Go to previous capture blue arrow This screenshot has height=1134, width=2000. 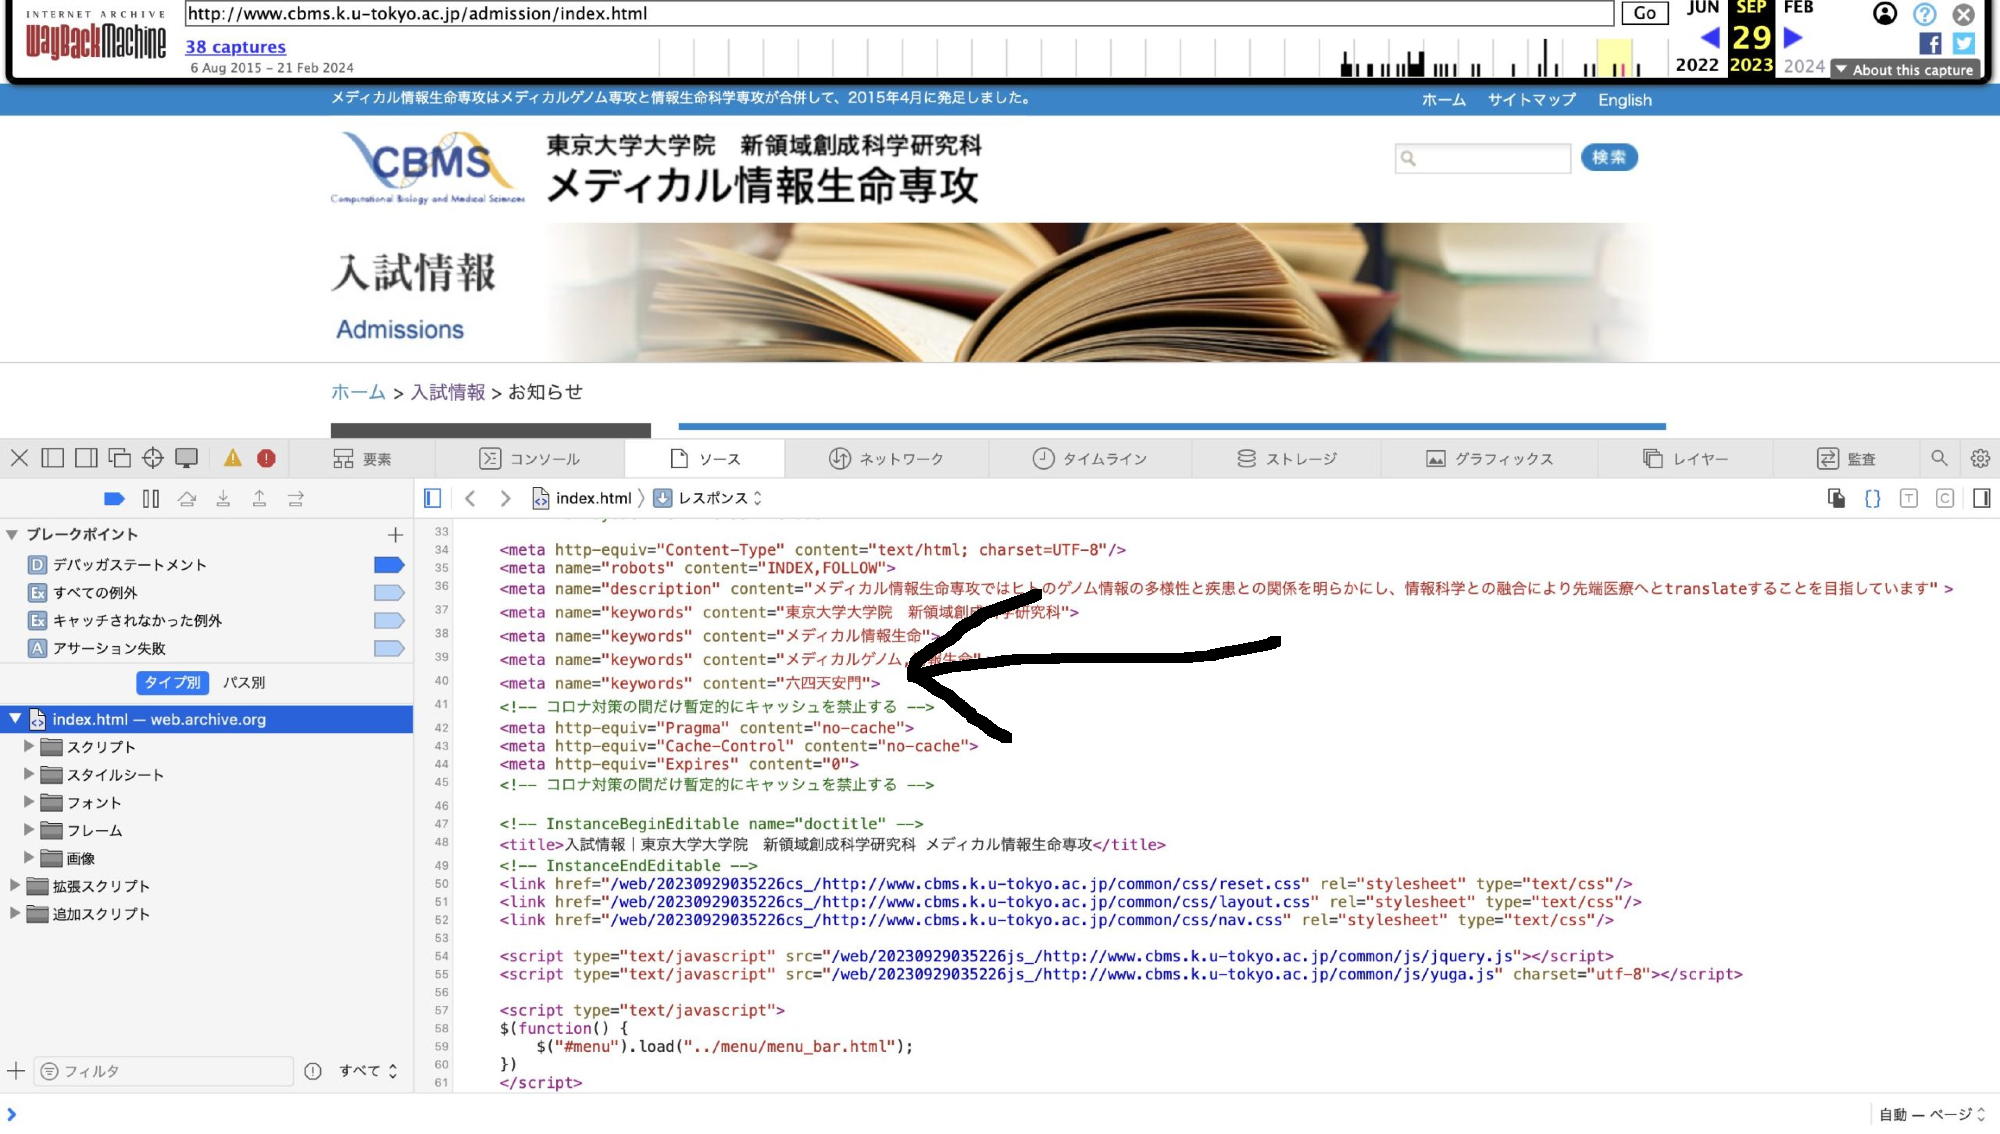point(1710,38)
